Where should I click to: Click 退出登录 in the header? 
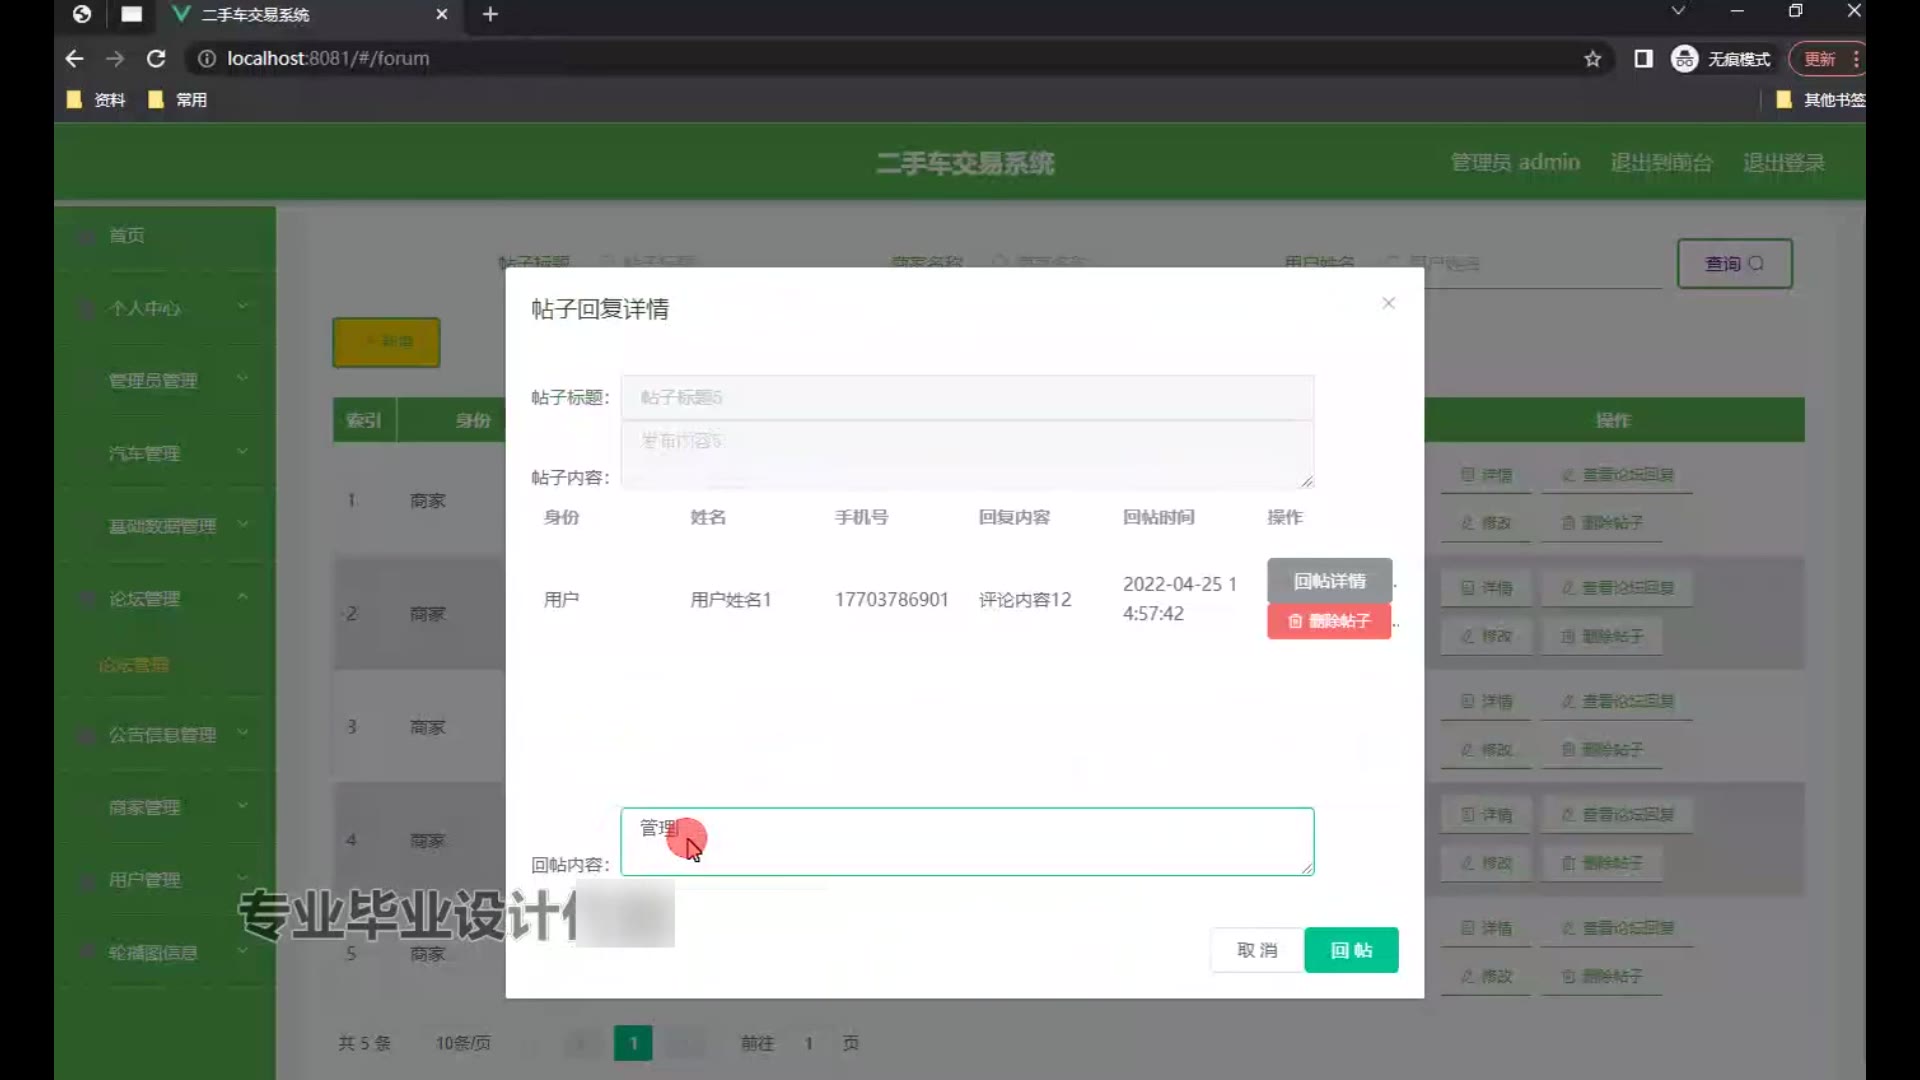tap(1783, 163)
